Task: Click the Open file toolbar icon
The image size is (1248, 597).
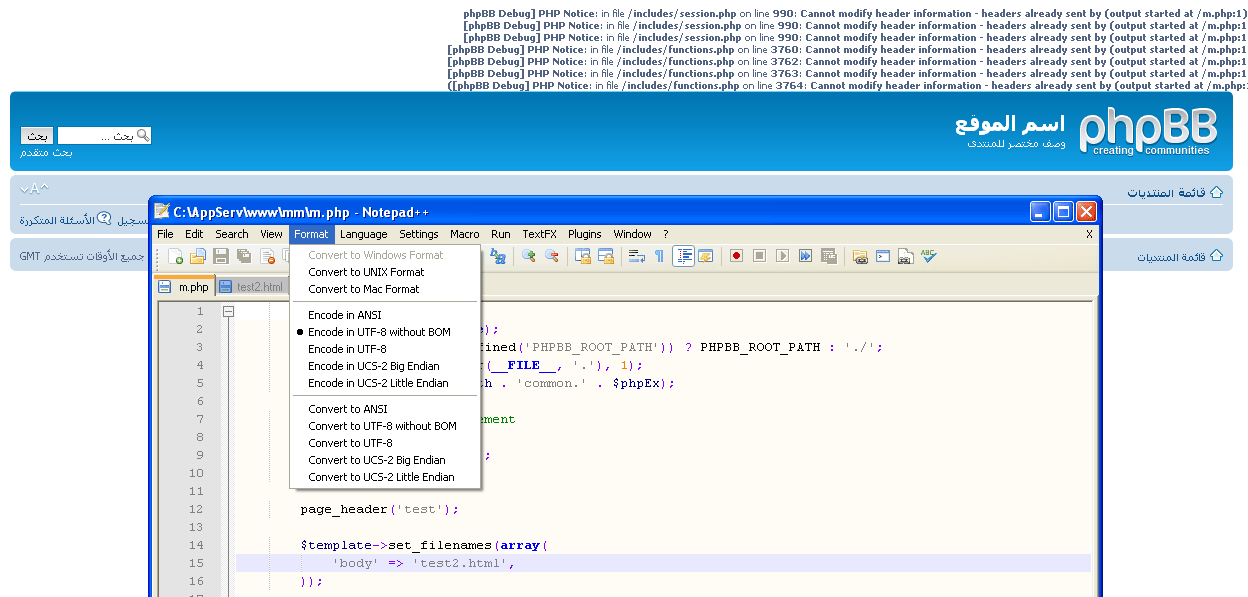Action: point(198,257)
